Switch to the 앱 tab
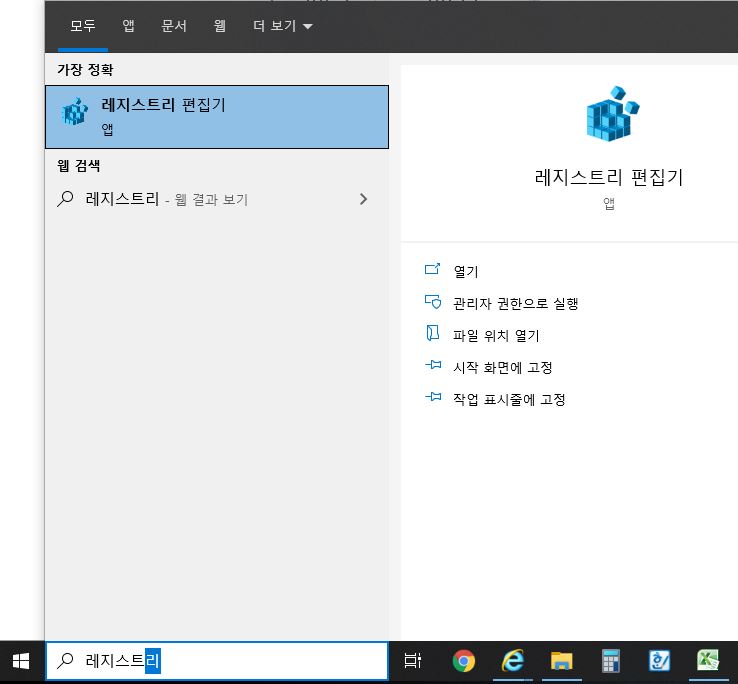This screenshot has height=684, width=738. pyautogui.click(x=128, y=25)
